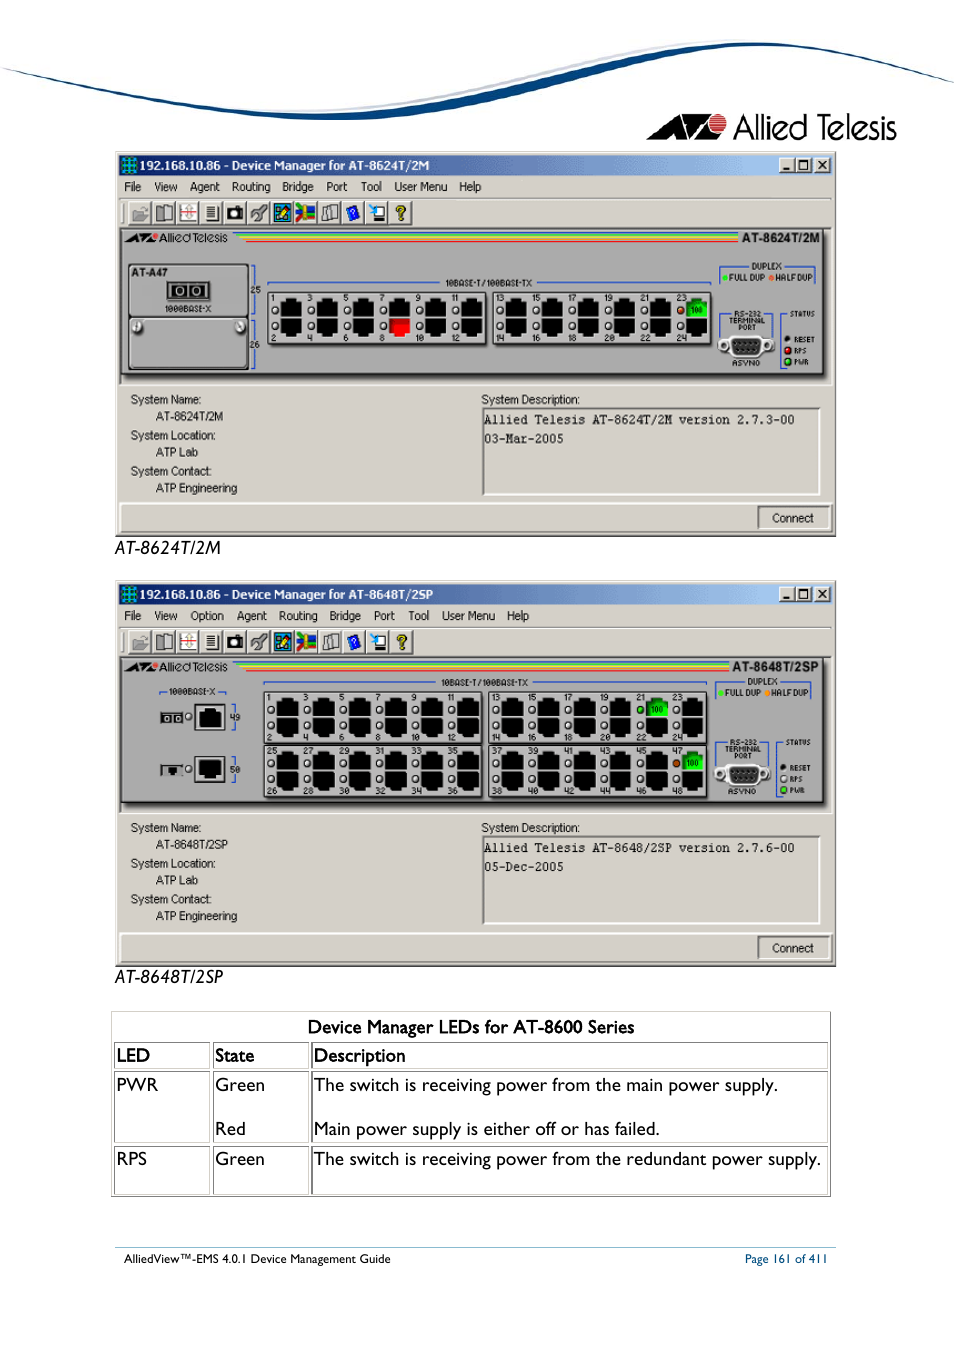The height and width of the screenshot is (1350, 954).
Task: Click the blue graph icon in AT-8648T/2SP toolbar
Action: 283,642
